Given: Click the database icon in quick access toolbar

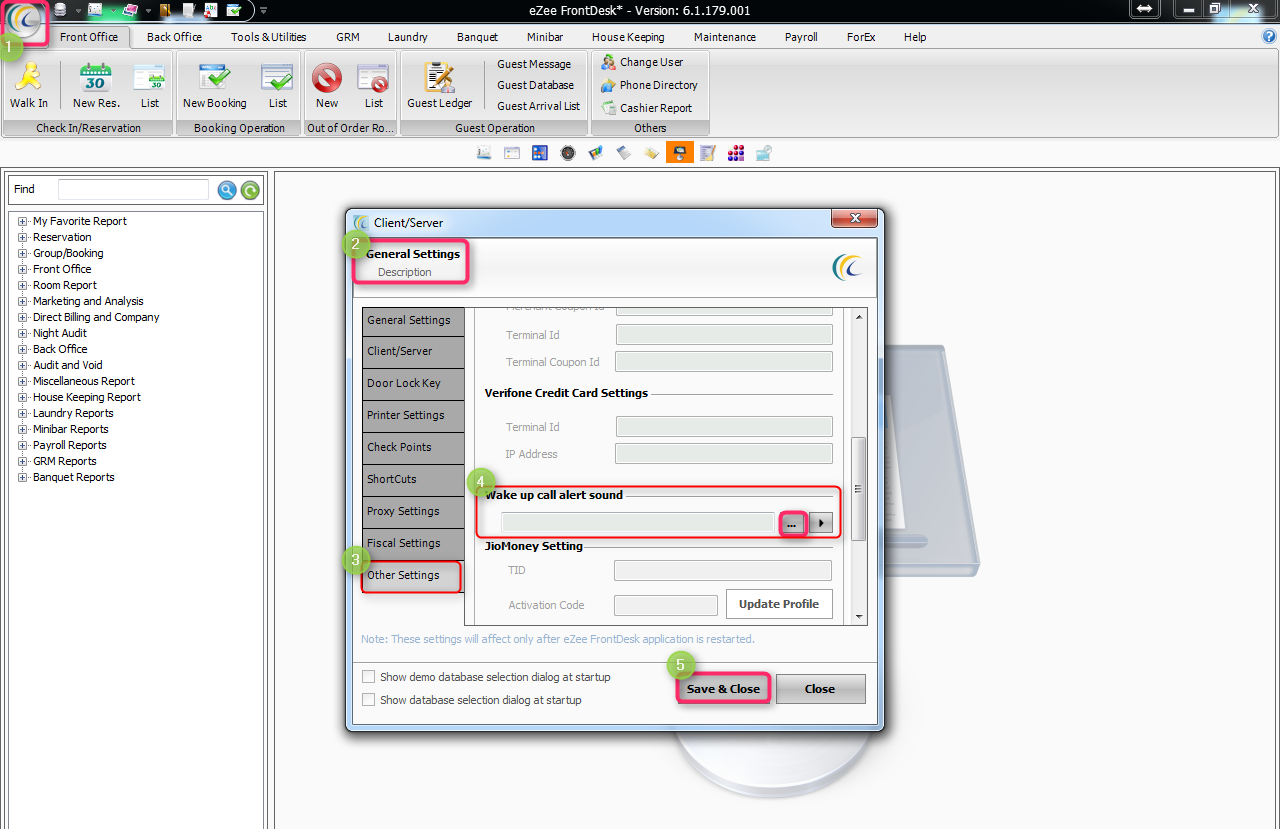Looking at the screenshot, I should click(61, 10).
